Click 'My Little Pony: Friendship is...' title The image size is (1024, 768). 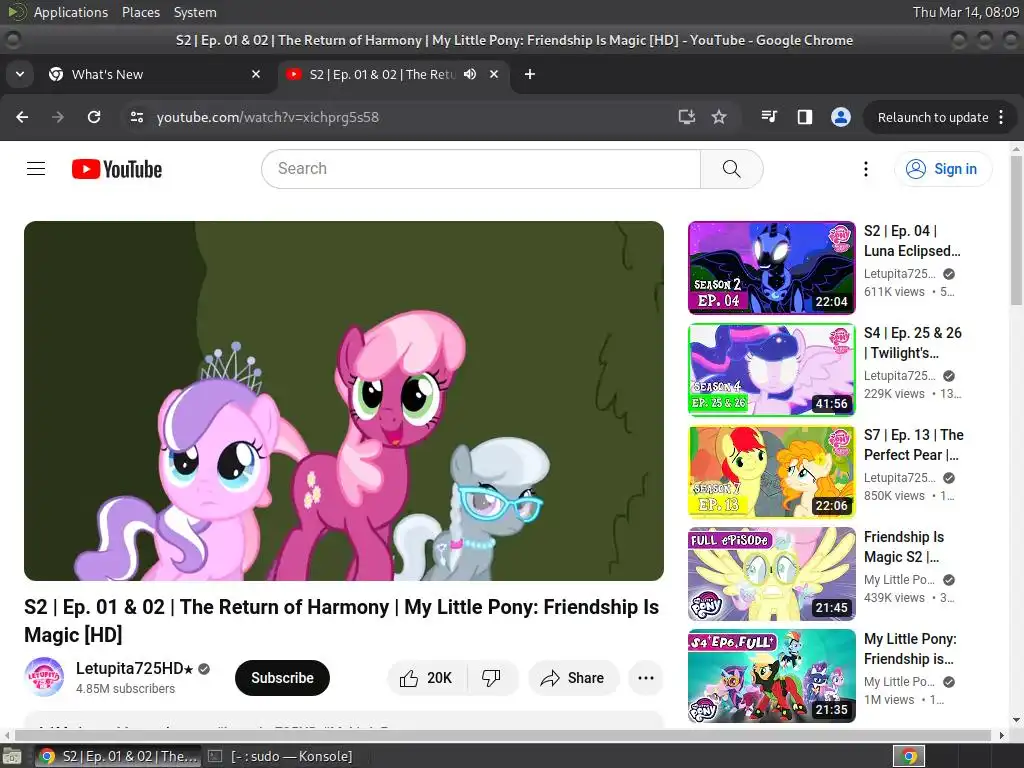tap(910, 648)
